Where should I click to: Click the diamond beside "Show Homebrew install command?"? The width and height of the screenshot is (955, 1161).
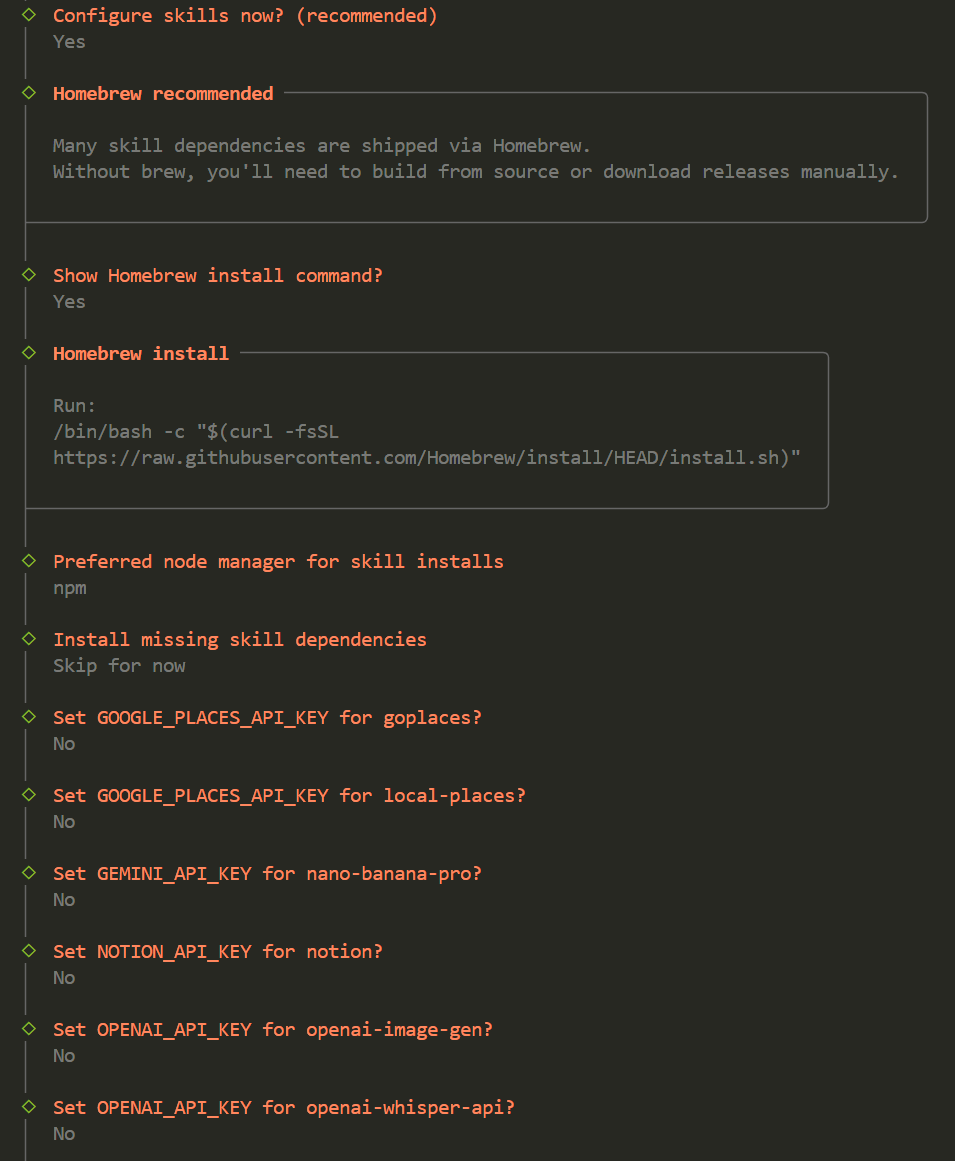(x=29, y=275)
